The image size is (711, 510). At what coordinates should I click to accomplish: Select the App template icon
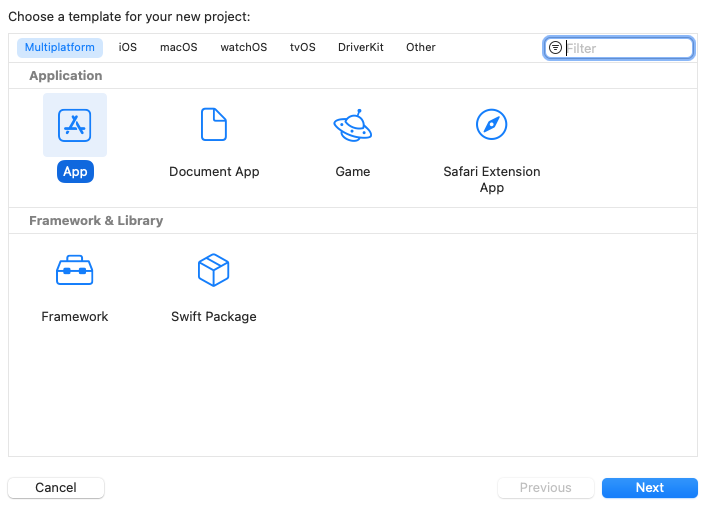(75, 125)
